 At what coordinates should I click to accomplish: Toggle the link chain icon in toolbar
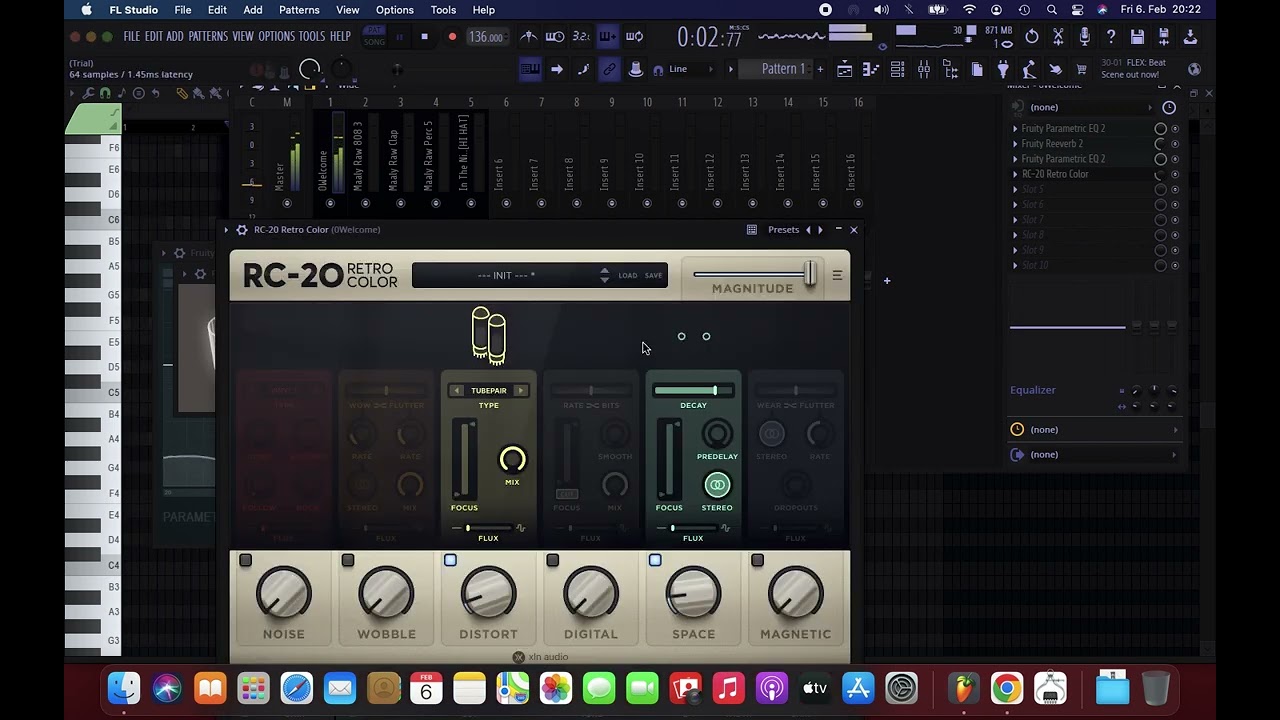tap(609, 69)
